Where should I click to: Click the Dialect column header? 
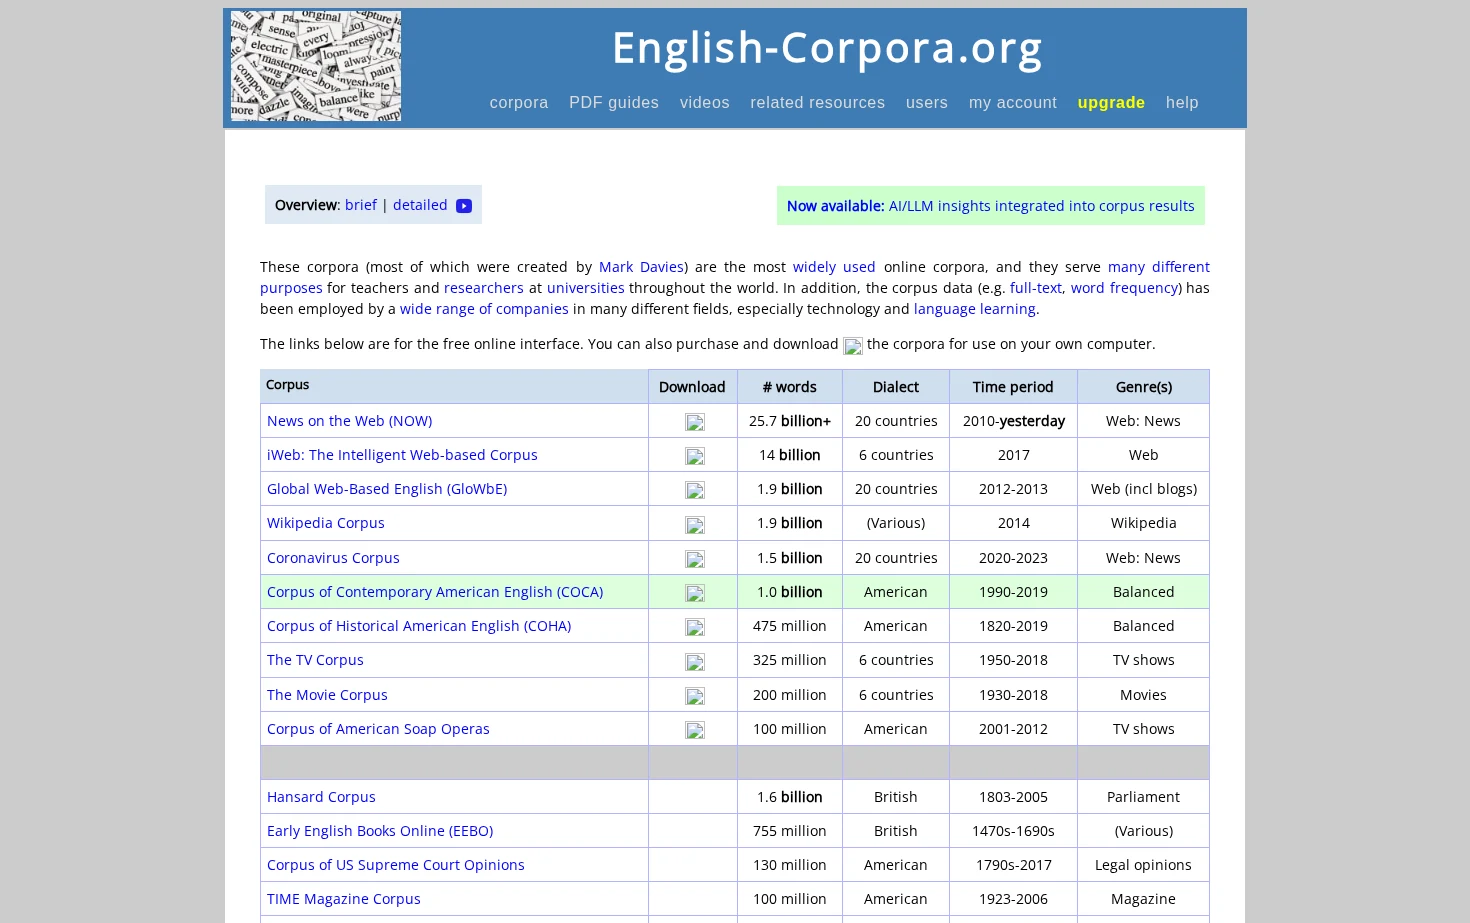(x=895, y=387)
